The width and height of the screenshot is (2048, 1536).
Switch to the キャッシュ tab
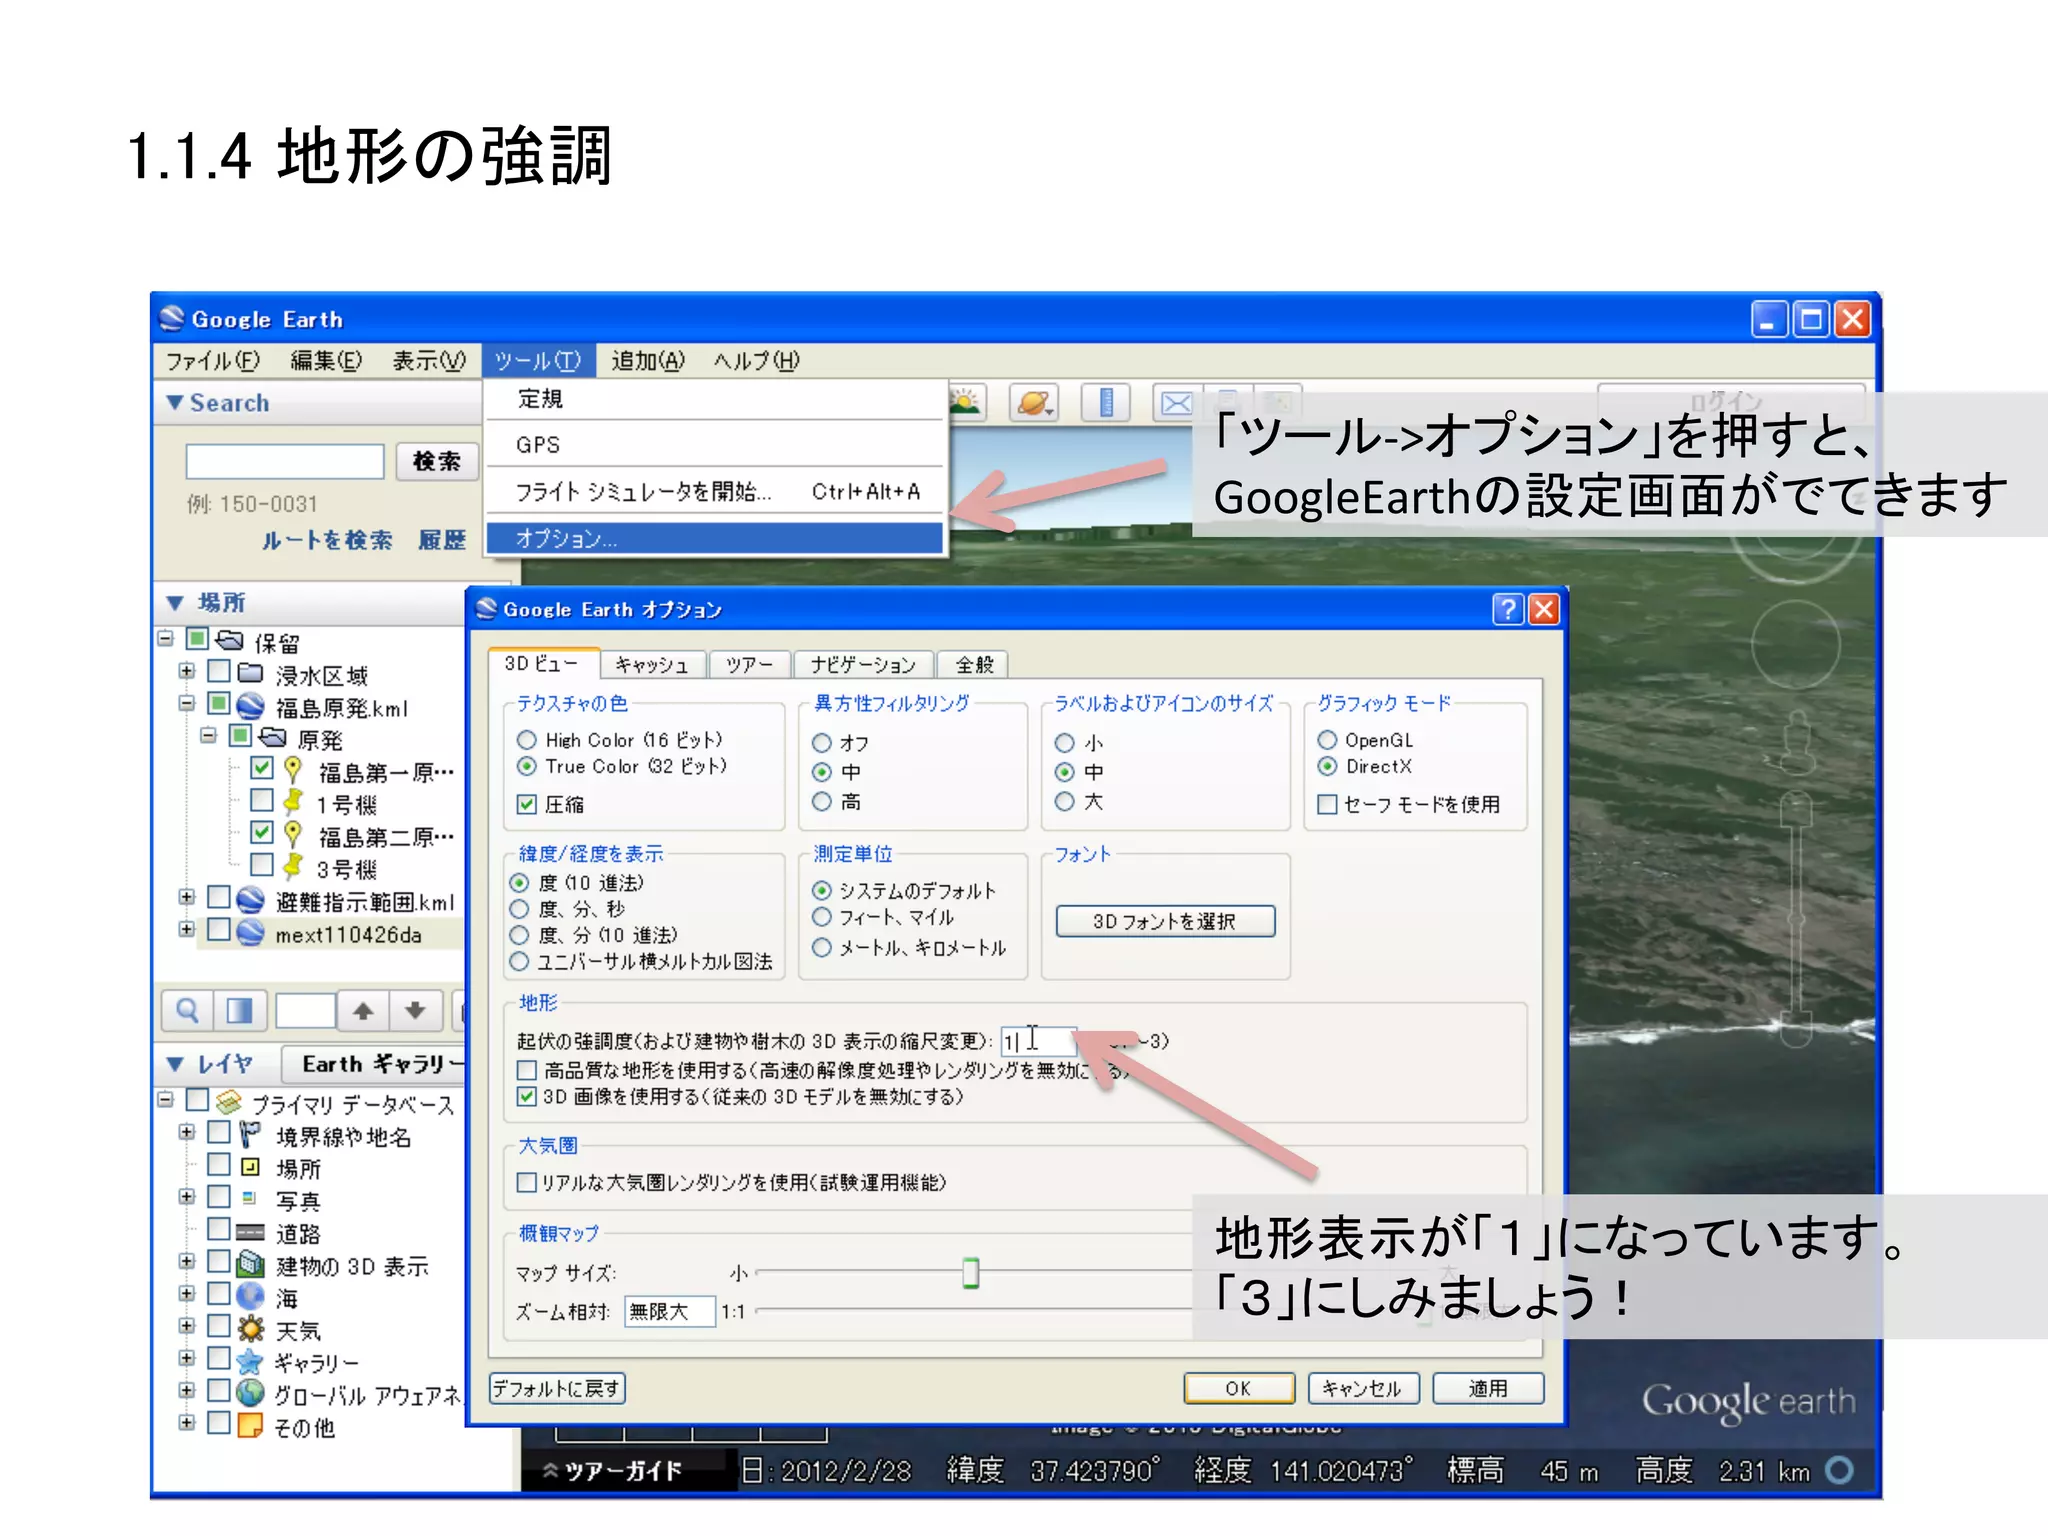point(652,665)
